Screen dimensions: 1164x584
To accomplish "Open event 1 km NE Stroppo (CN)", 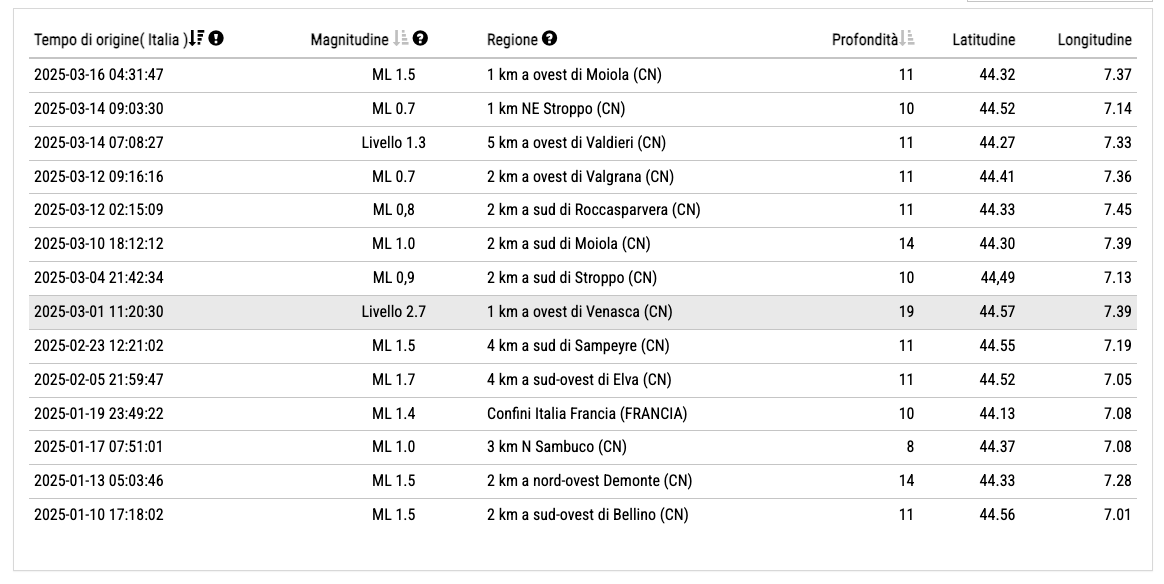I will coord(556,109).
